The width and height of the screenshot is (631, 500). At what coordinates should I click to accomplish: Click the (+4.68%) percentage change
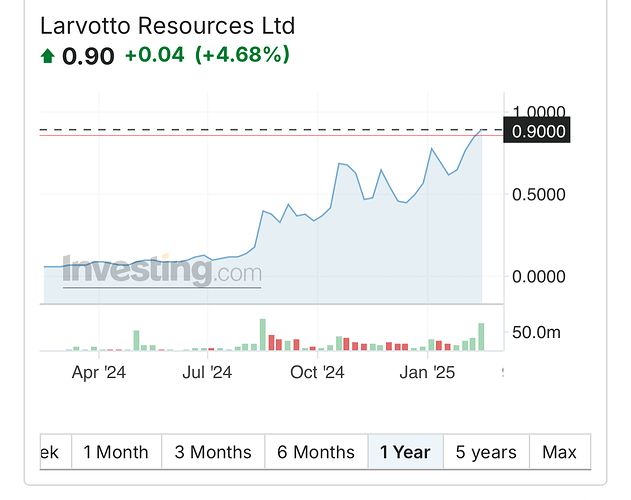(x=242, y=54)
